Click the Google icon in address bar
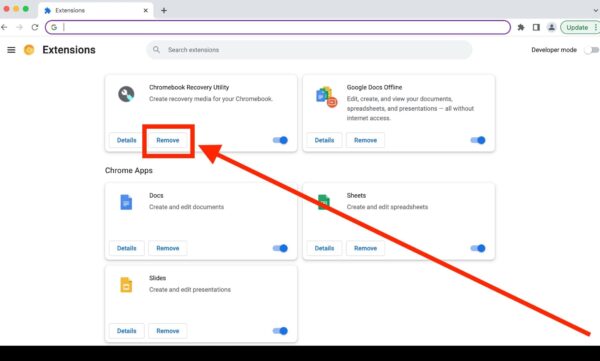The width and height of the screenshot is (600, 361). click(x=54, y=27)
